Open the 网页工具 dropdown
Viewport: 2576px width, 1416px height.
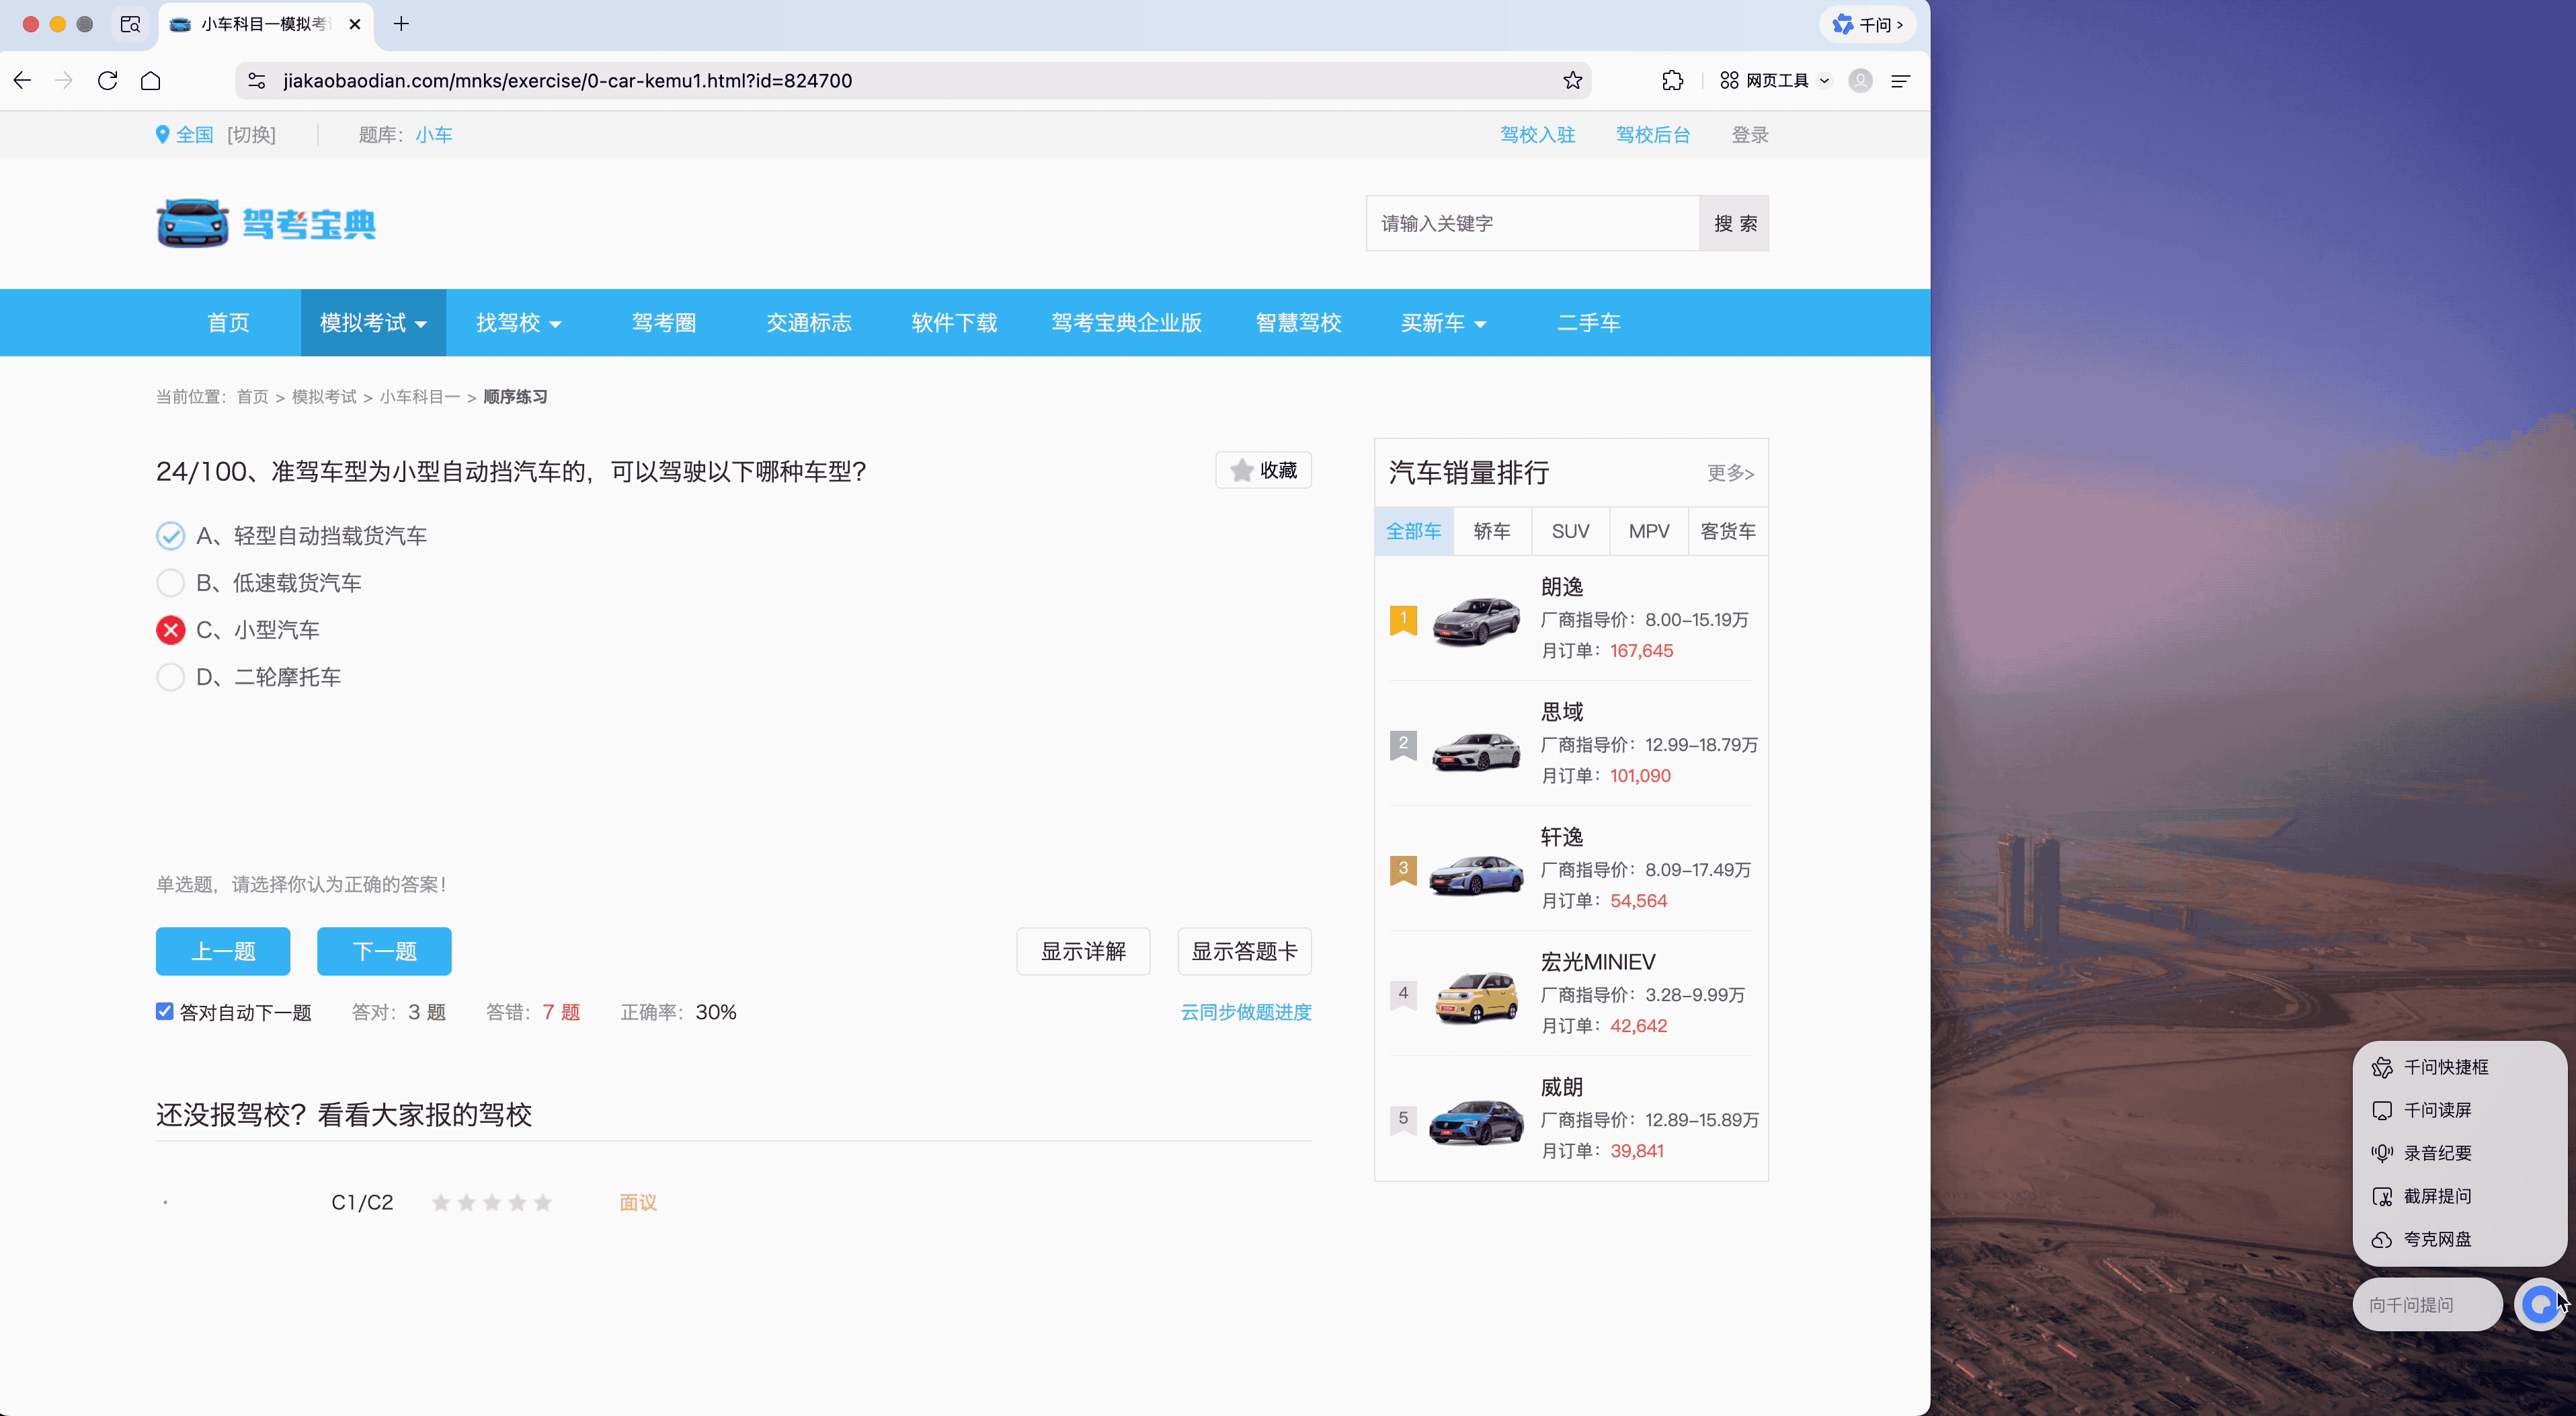(x=1775, y=81)
